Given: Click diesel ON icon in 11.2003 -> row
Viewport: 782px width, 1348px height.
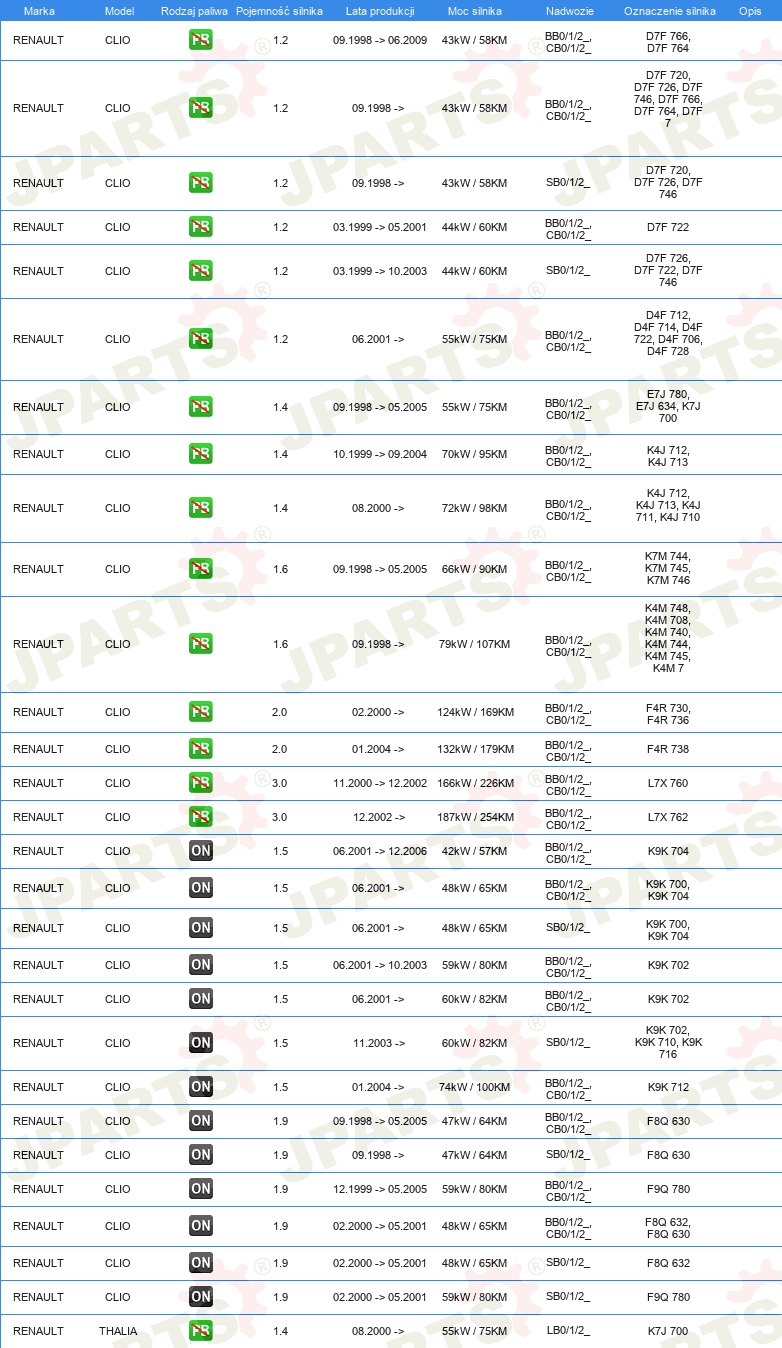Looking at the screenshot, I should click(x=201, y=1043).
